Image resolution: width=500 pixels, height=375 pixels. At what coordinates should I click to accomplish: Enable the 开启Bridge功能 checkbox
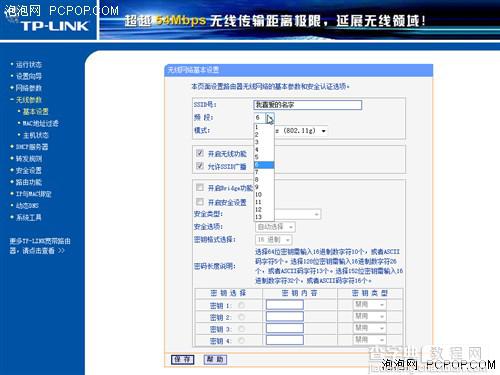point(200,187)
